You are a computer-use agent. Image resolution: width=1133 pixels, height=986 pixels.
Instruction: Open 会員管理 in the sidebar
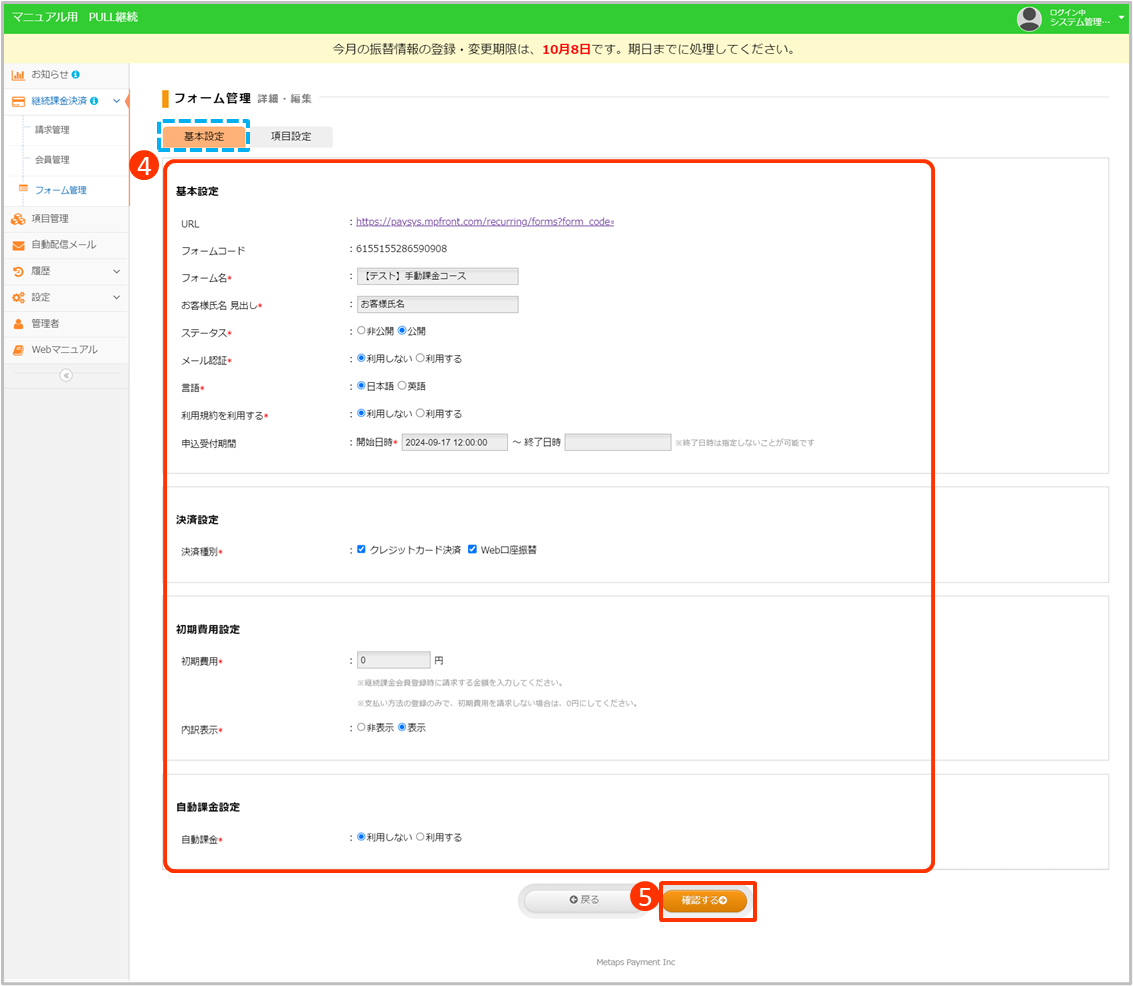coord(52,160)
